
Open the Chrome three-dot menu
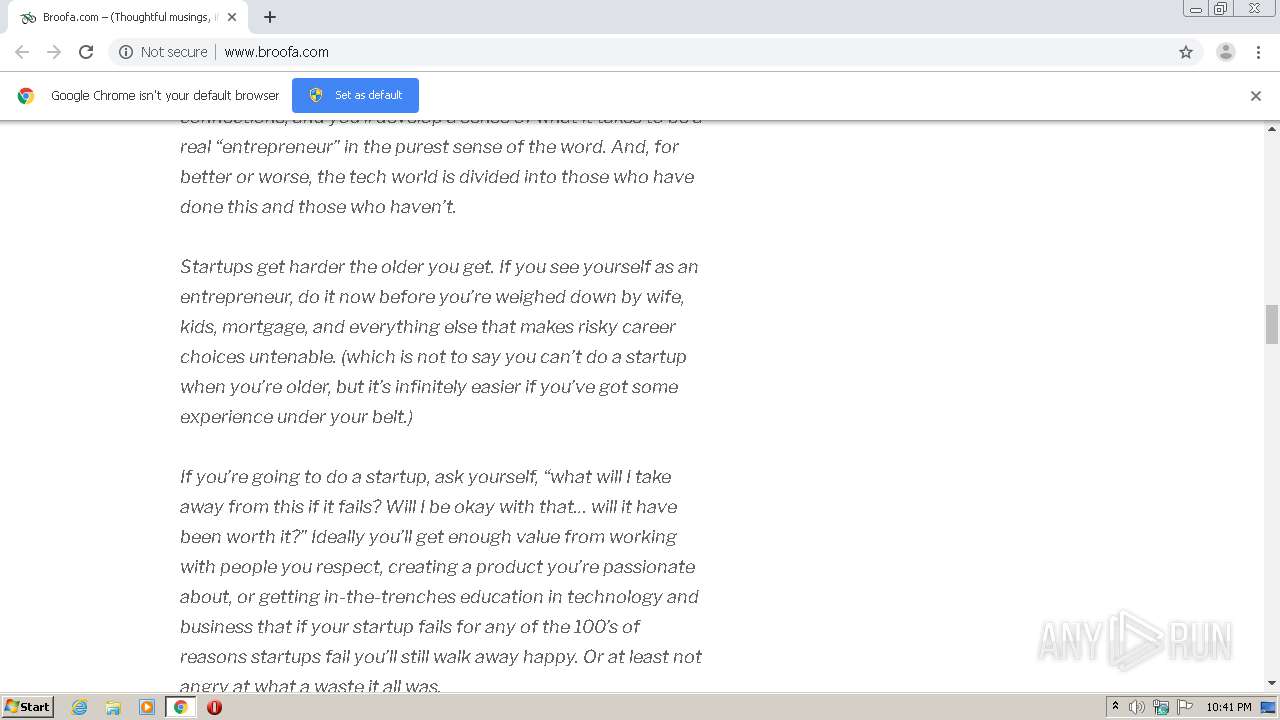point(1258,52)
